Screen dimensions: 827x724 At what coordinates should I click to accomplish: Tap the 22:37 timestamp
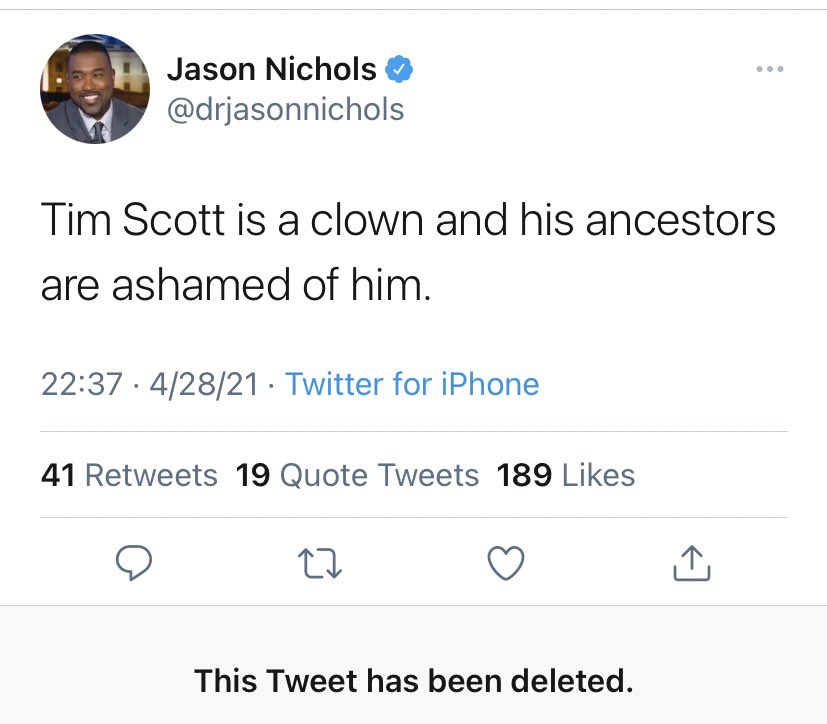tap(82, 384)
